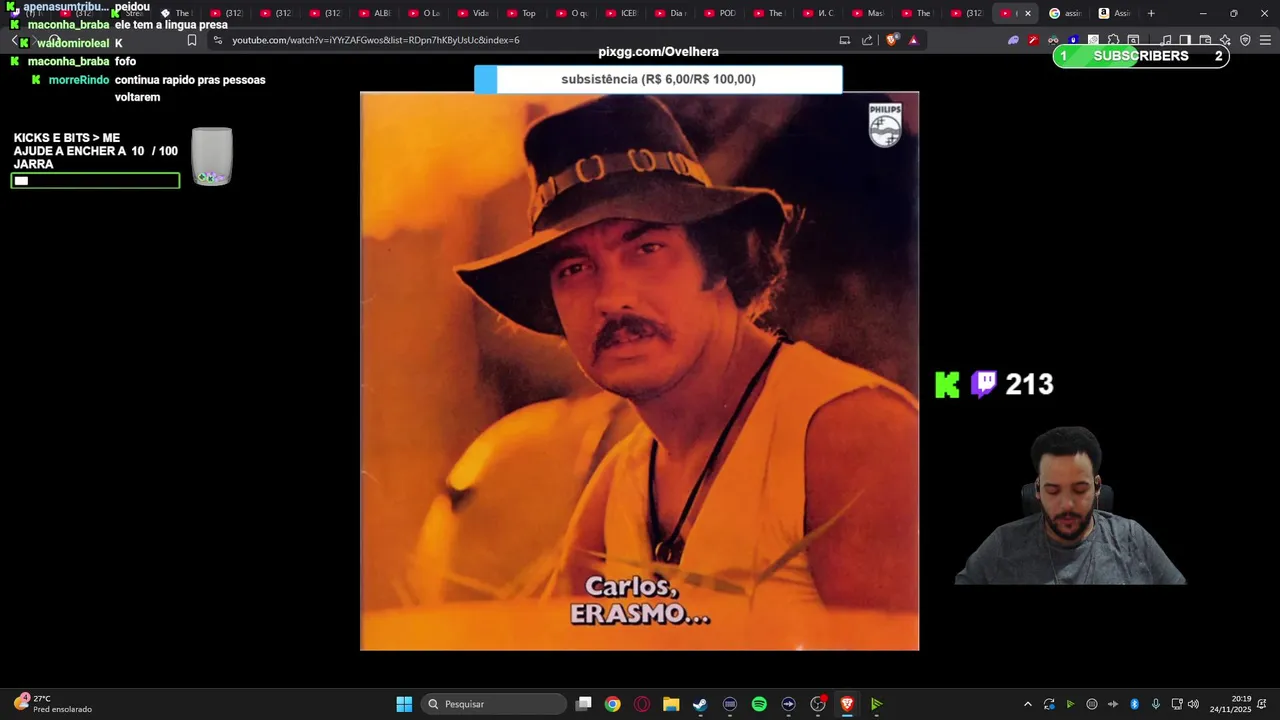The height and width of the screenshot is (720, 1280).
Task: Open site settings icon beside the URL
Action: click(x=218, y=40)
